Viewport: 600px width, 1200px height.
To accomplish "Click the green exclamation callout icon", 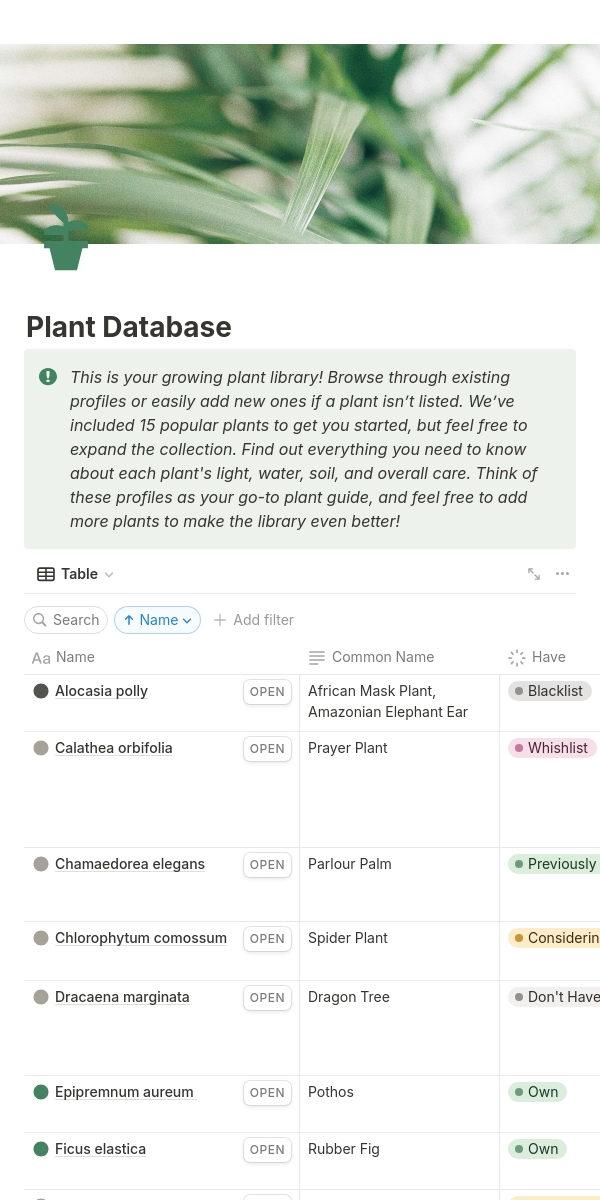I will tap(48, 377).
